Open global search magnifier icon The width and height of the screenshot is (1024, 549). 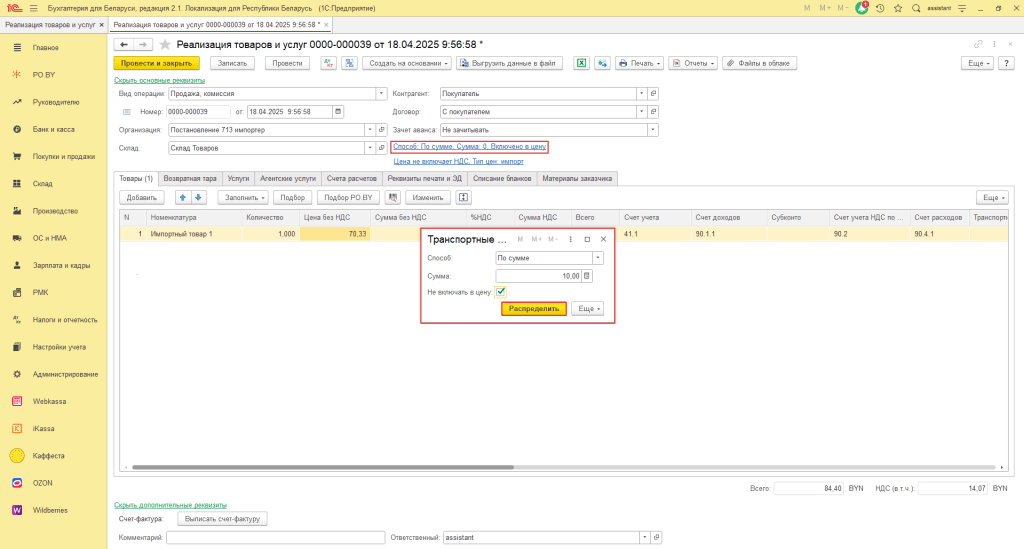tap(916, 8)
